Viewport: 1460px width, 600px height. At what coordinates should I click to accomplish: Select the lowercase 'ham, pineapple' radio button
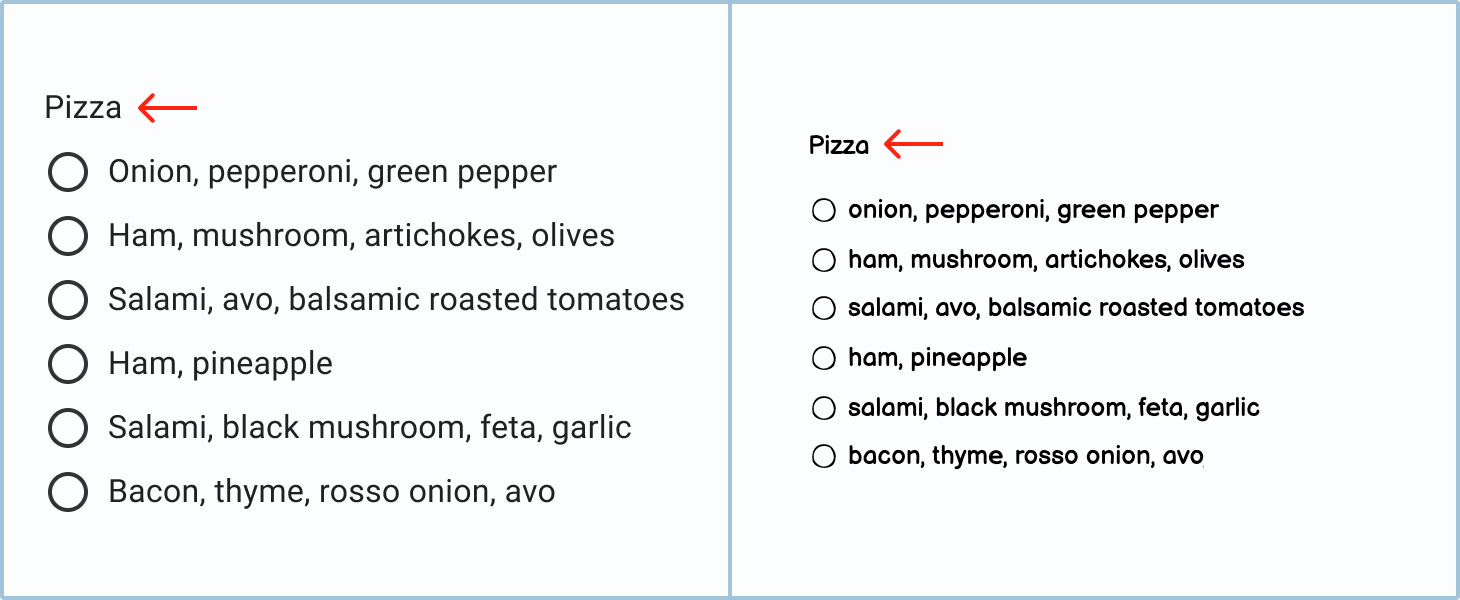tap(823, 358)
